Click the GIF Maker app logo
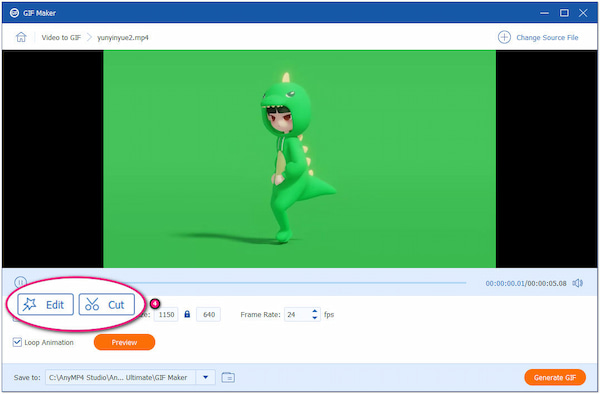600x394 pixels. point(14,13)
